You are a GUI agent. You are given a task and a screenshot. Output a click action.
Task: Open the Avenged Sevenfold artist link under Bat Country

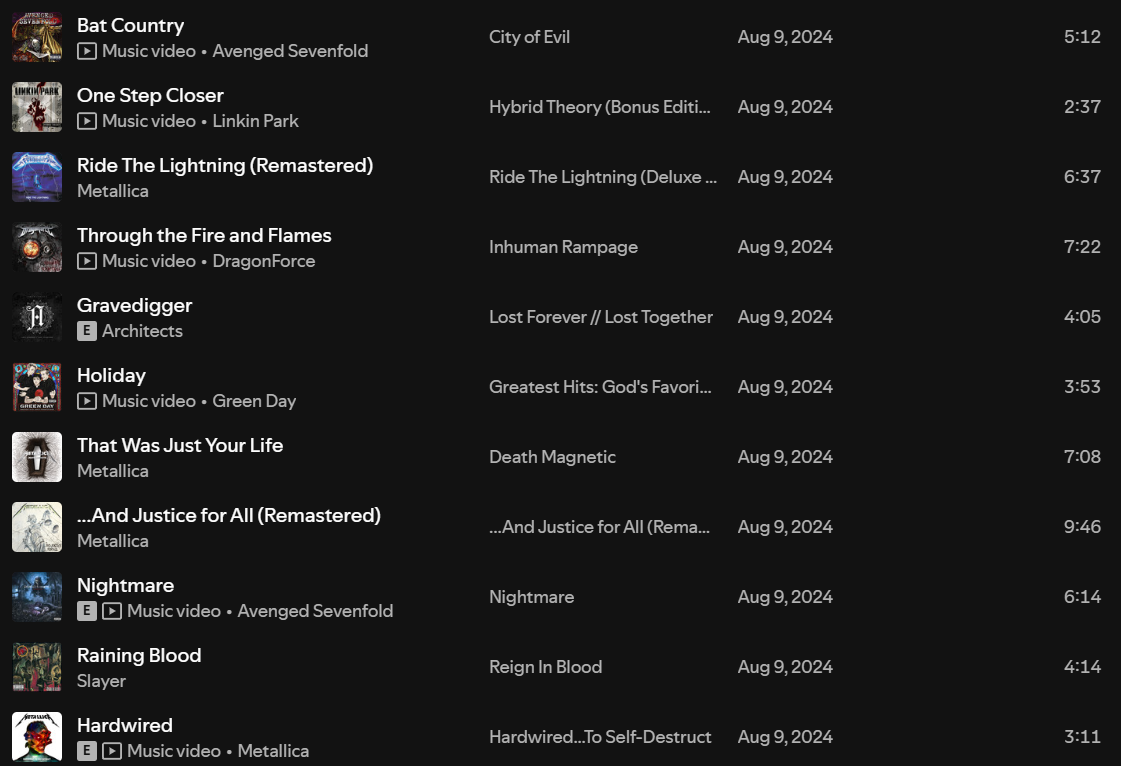click(290, 51)
